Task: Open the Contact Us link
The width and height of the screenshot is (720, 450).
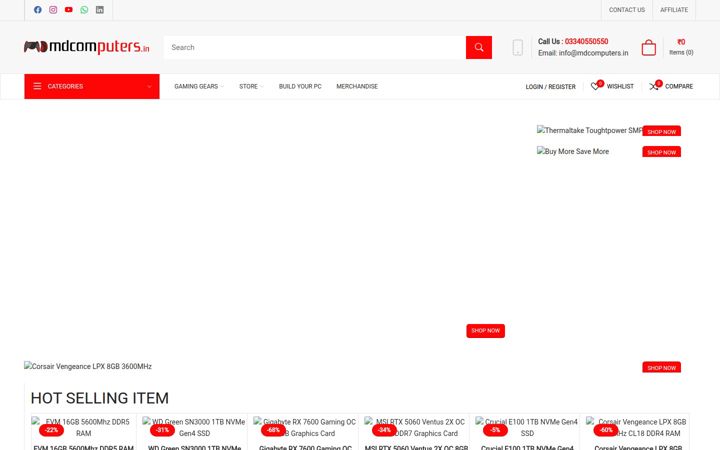Action: pos(627,10)
